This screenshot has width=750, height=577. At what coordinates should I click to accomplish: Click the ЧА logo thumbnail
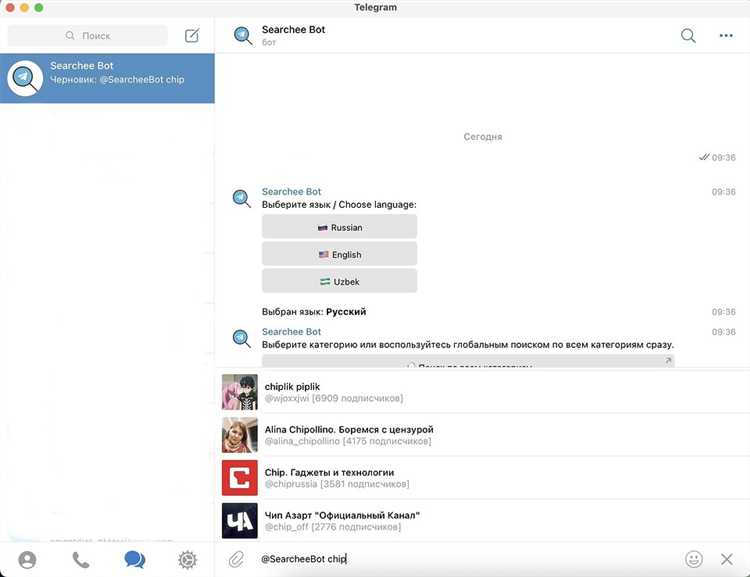(x=240, y=521)
